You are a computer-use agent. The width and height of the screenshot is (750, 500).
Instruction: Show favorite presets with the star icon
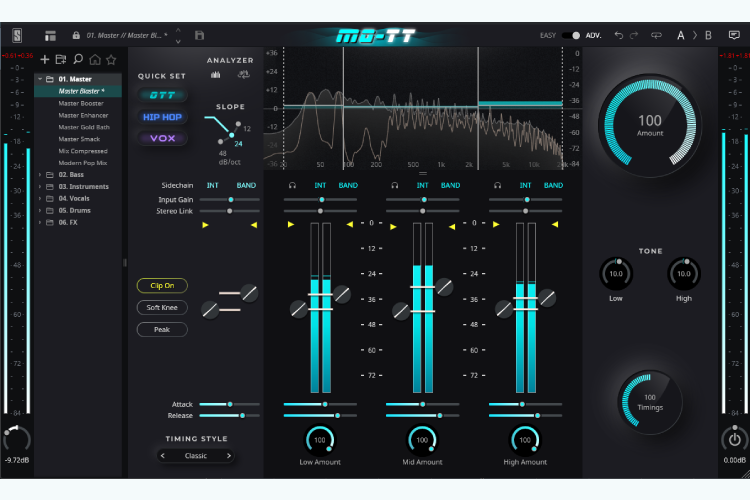tap(111, 59)
